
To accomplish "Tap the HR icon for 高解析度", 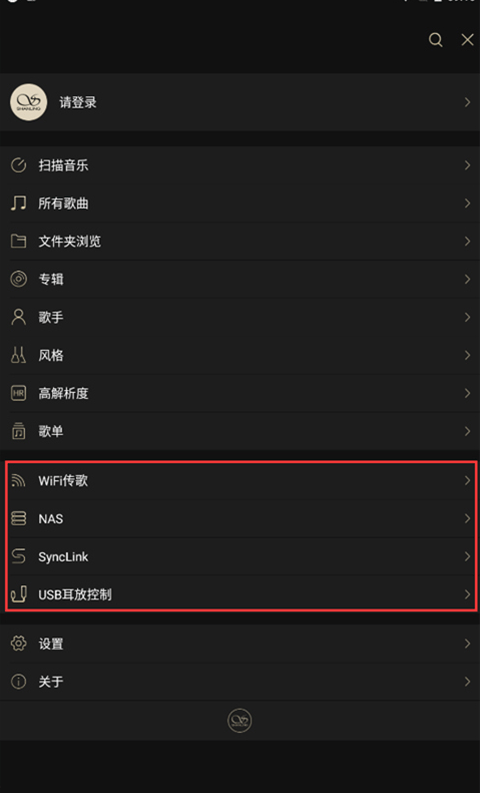I will click(x=18, y=393).
